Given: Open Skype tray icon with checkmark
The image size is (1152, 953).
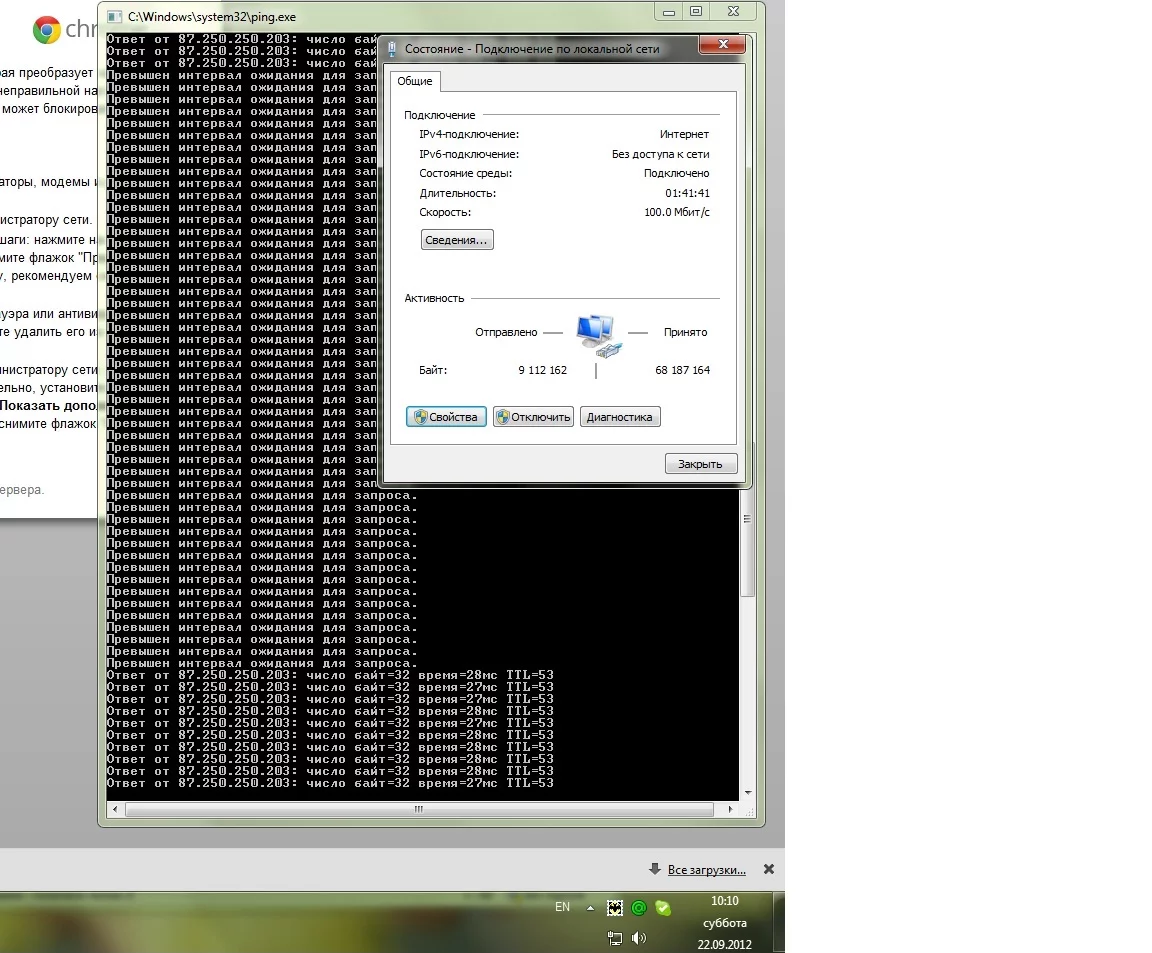Looking at the screenshot, I should (x=663, y=908).
